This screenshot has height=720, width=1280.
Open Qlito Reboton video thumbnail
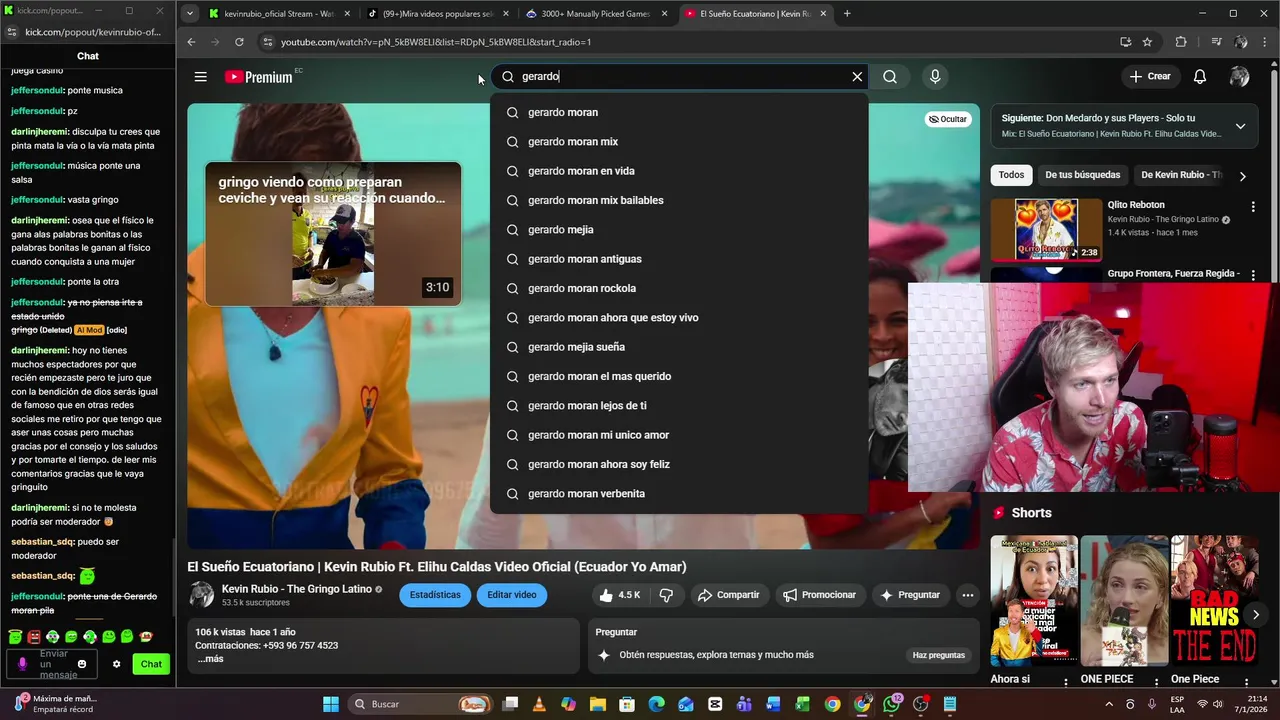coord(1046,229)
